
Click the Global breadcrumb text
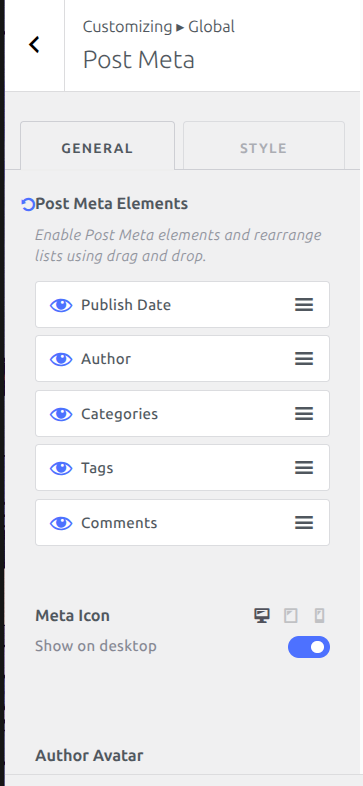tap(211, 26)
